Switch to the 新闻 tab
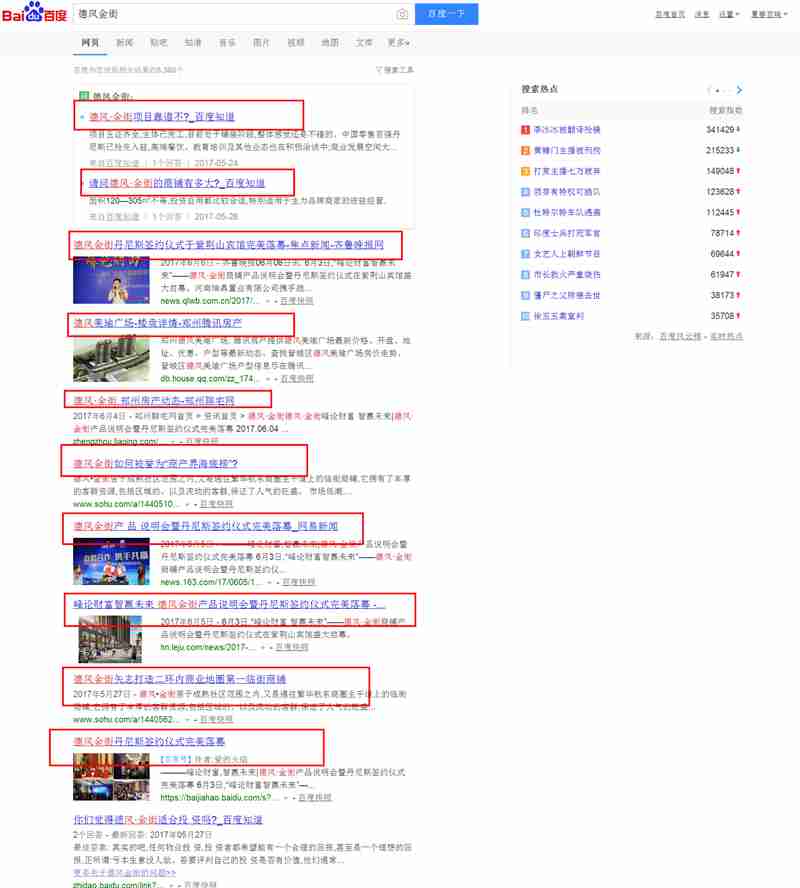This screenshot has width=800, height=888. pyautogui.click(x=125, y=43)
